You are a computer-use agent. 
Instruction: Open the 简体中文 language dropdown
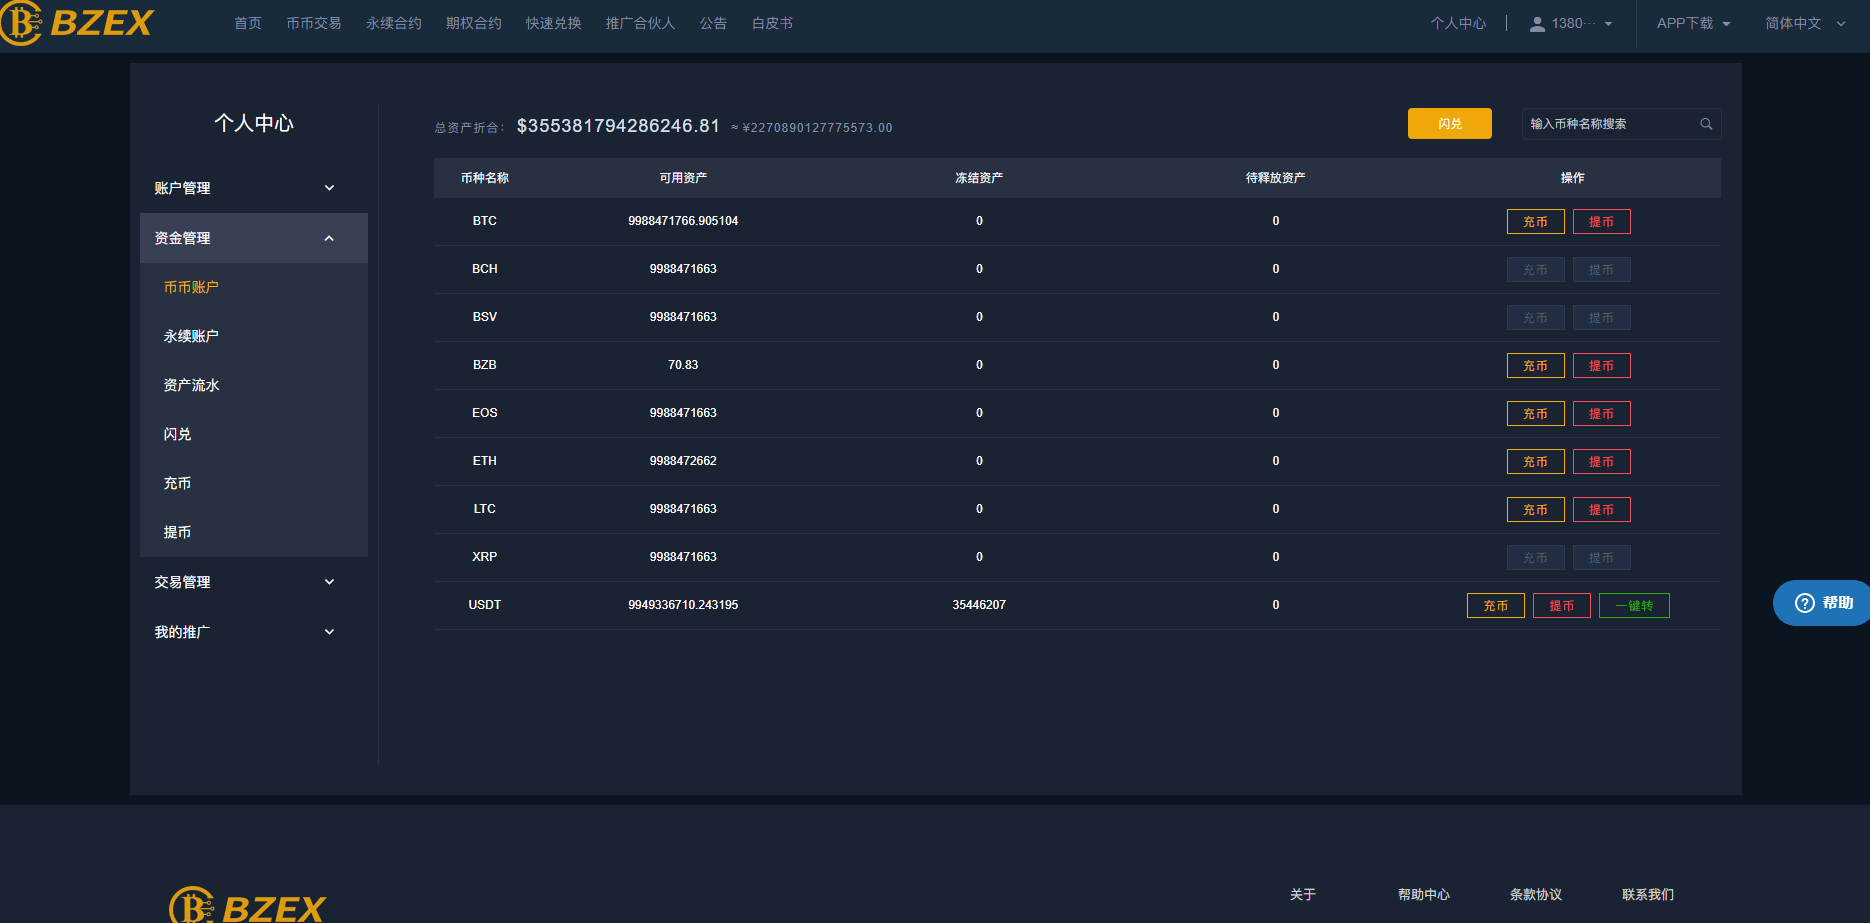click(x=1804, y=23)
